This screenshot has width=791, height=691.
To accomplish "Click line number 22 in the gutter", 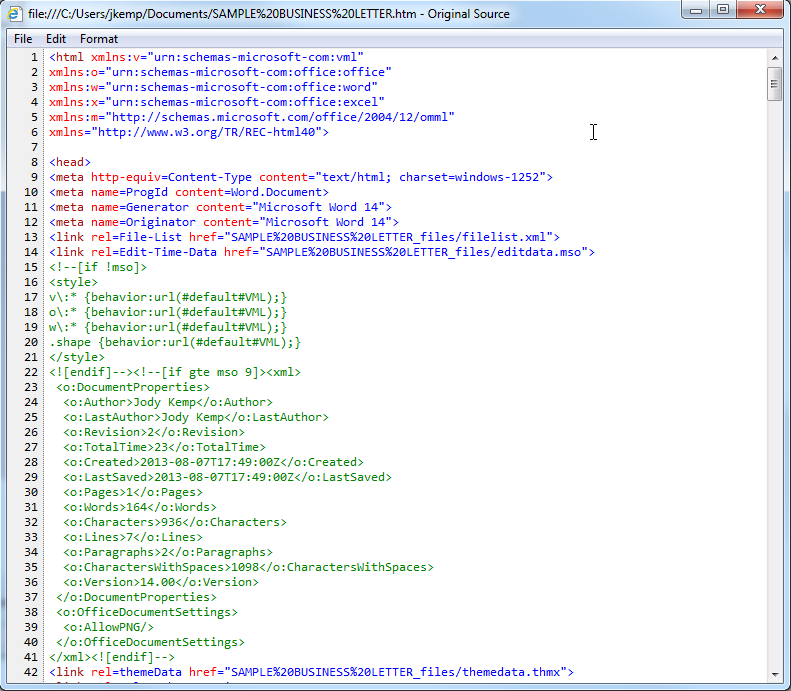I will [x=32, y=372].
